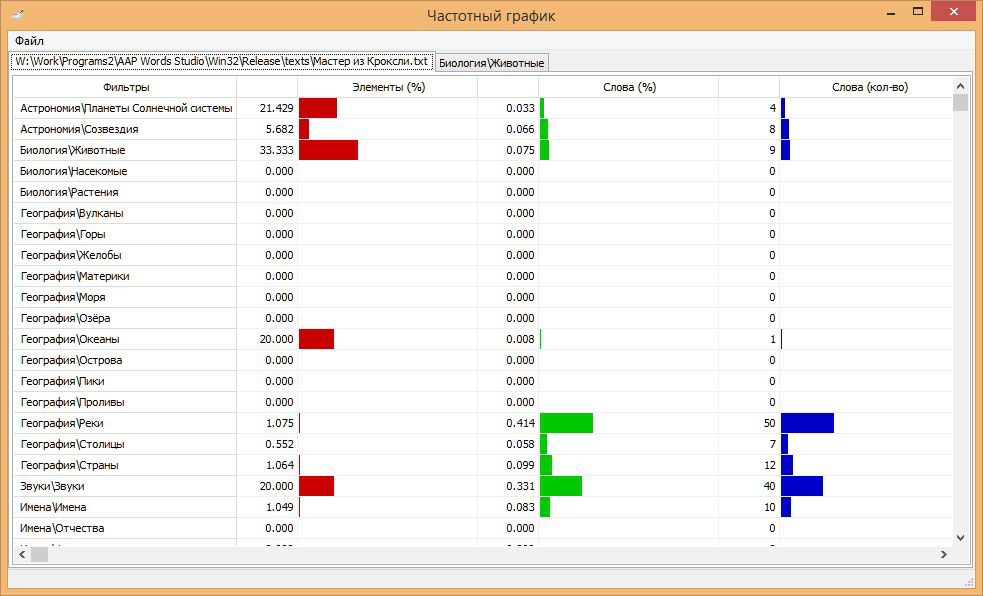Click the horizontal scrollbar thumb

pyautogui.click(x=40, y=554)
